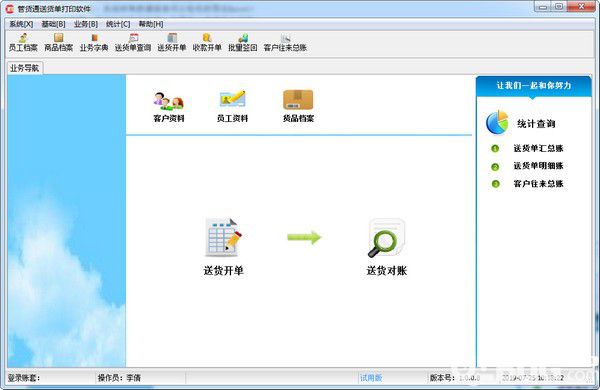Click 操作员 status bar entry

(119, 378)
